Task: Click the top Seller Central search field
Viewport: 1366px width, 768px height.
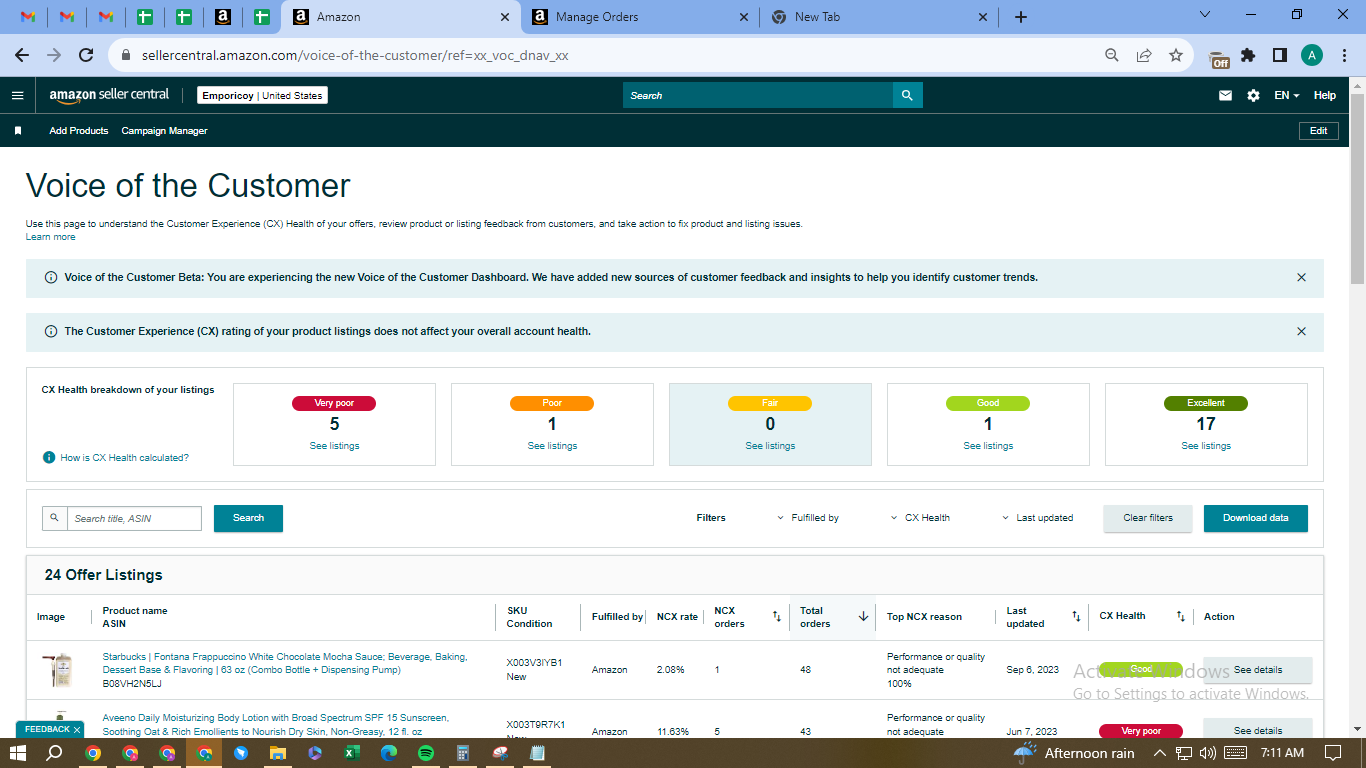Action: [x=758, y=95]
